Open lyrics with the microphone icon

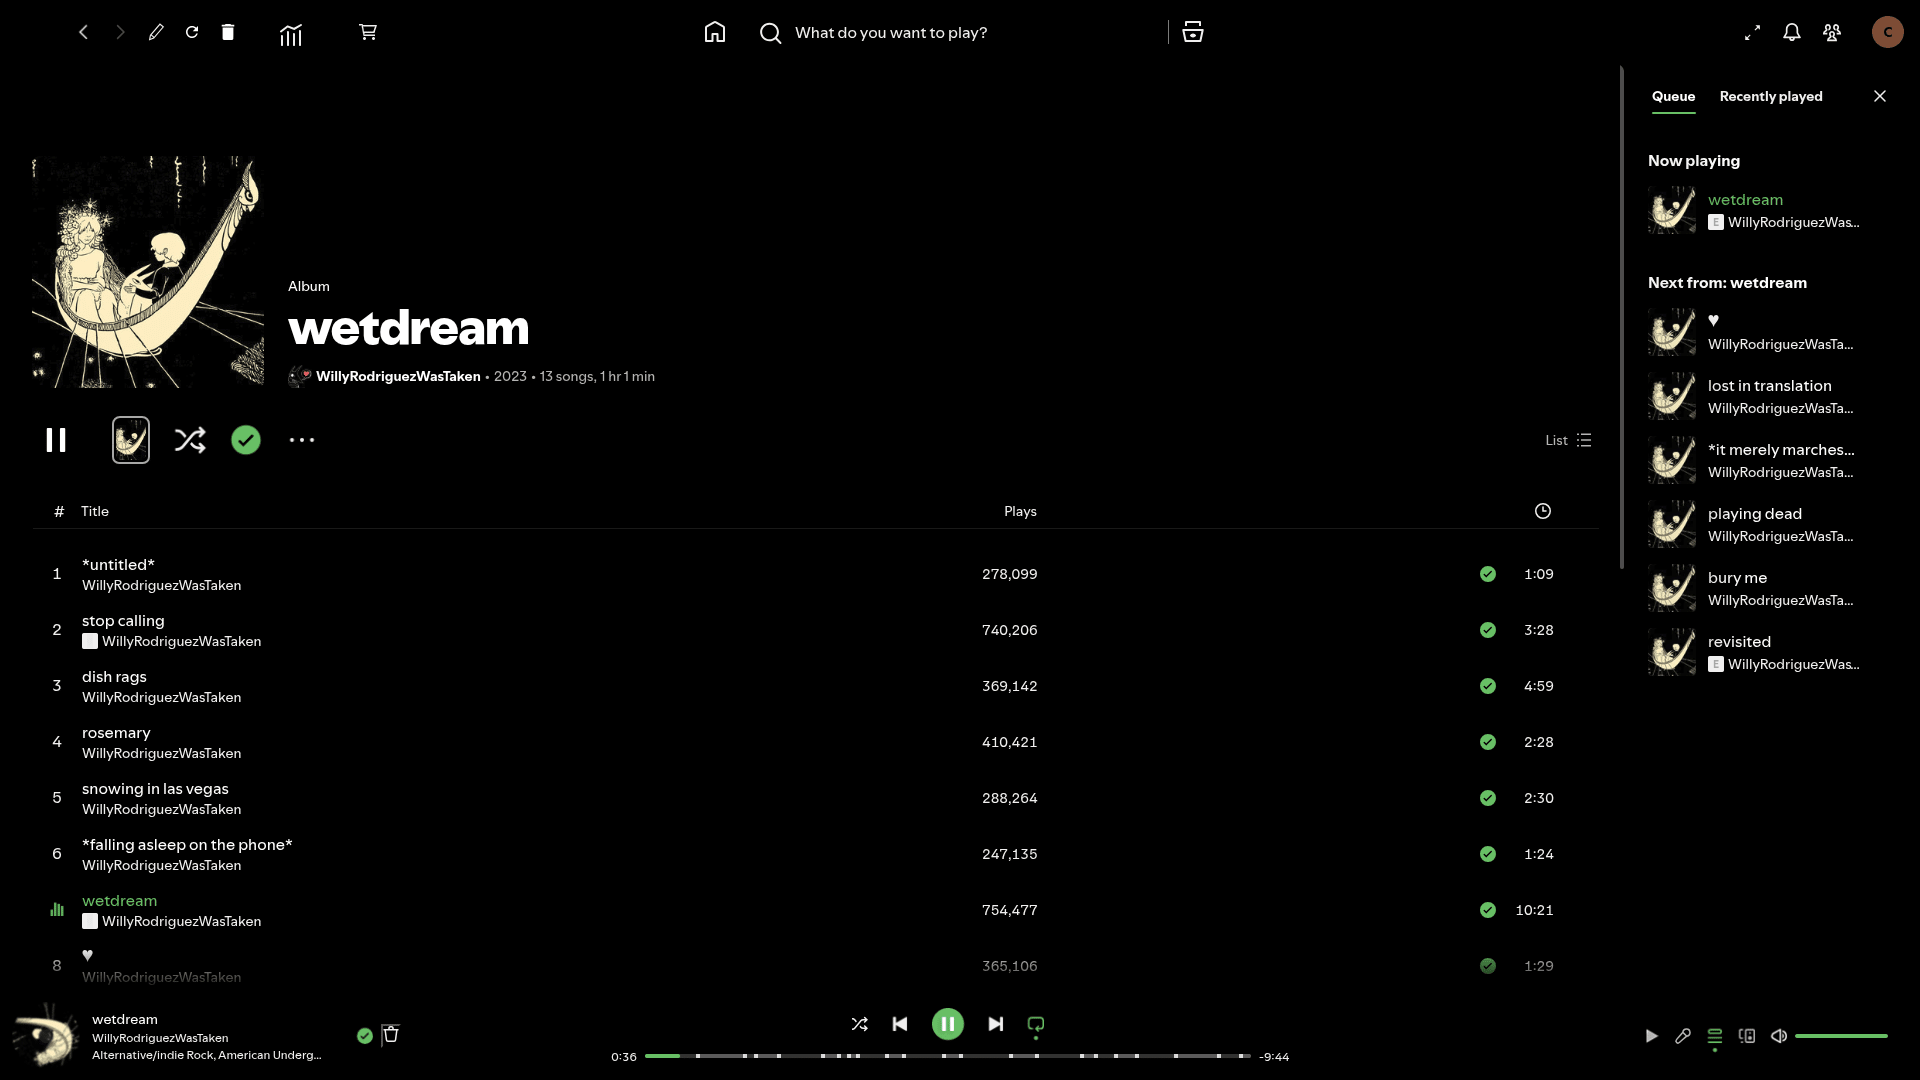click(1683, 1036)
